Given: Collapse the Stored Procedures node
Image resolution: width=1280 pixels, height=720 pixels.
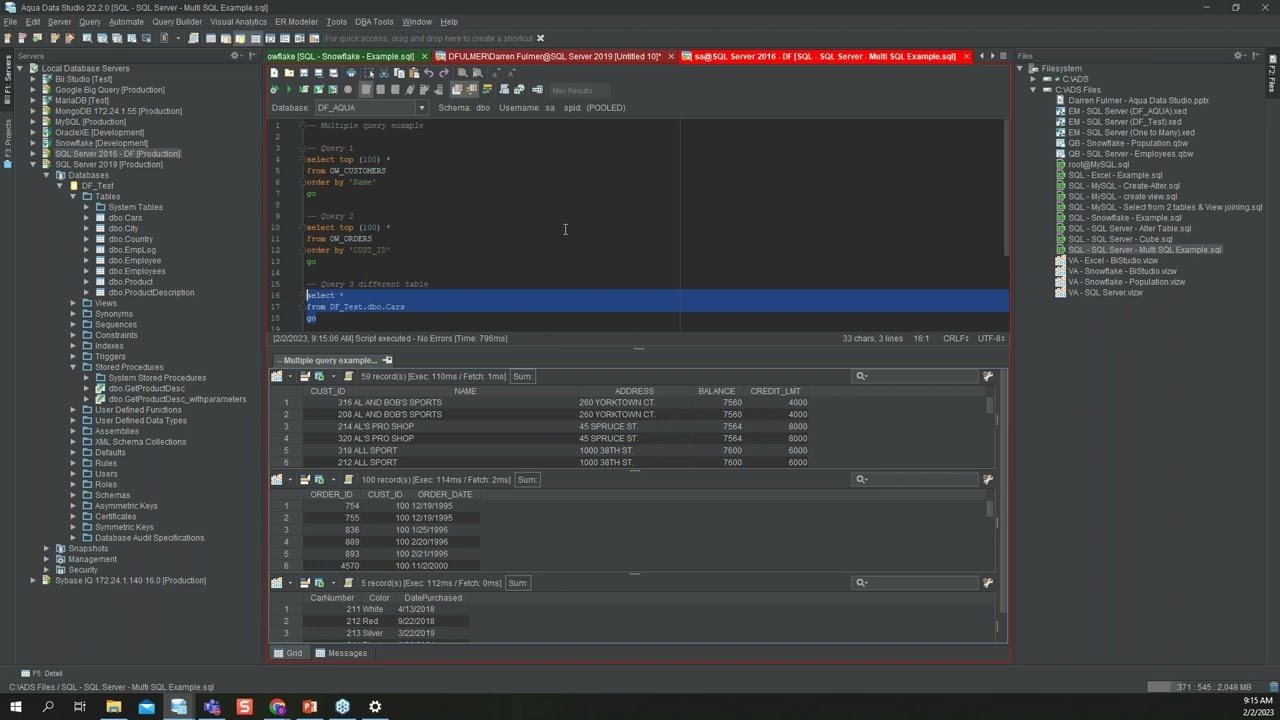Looking at the screenshot, I should tap(73, 367).
